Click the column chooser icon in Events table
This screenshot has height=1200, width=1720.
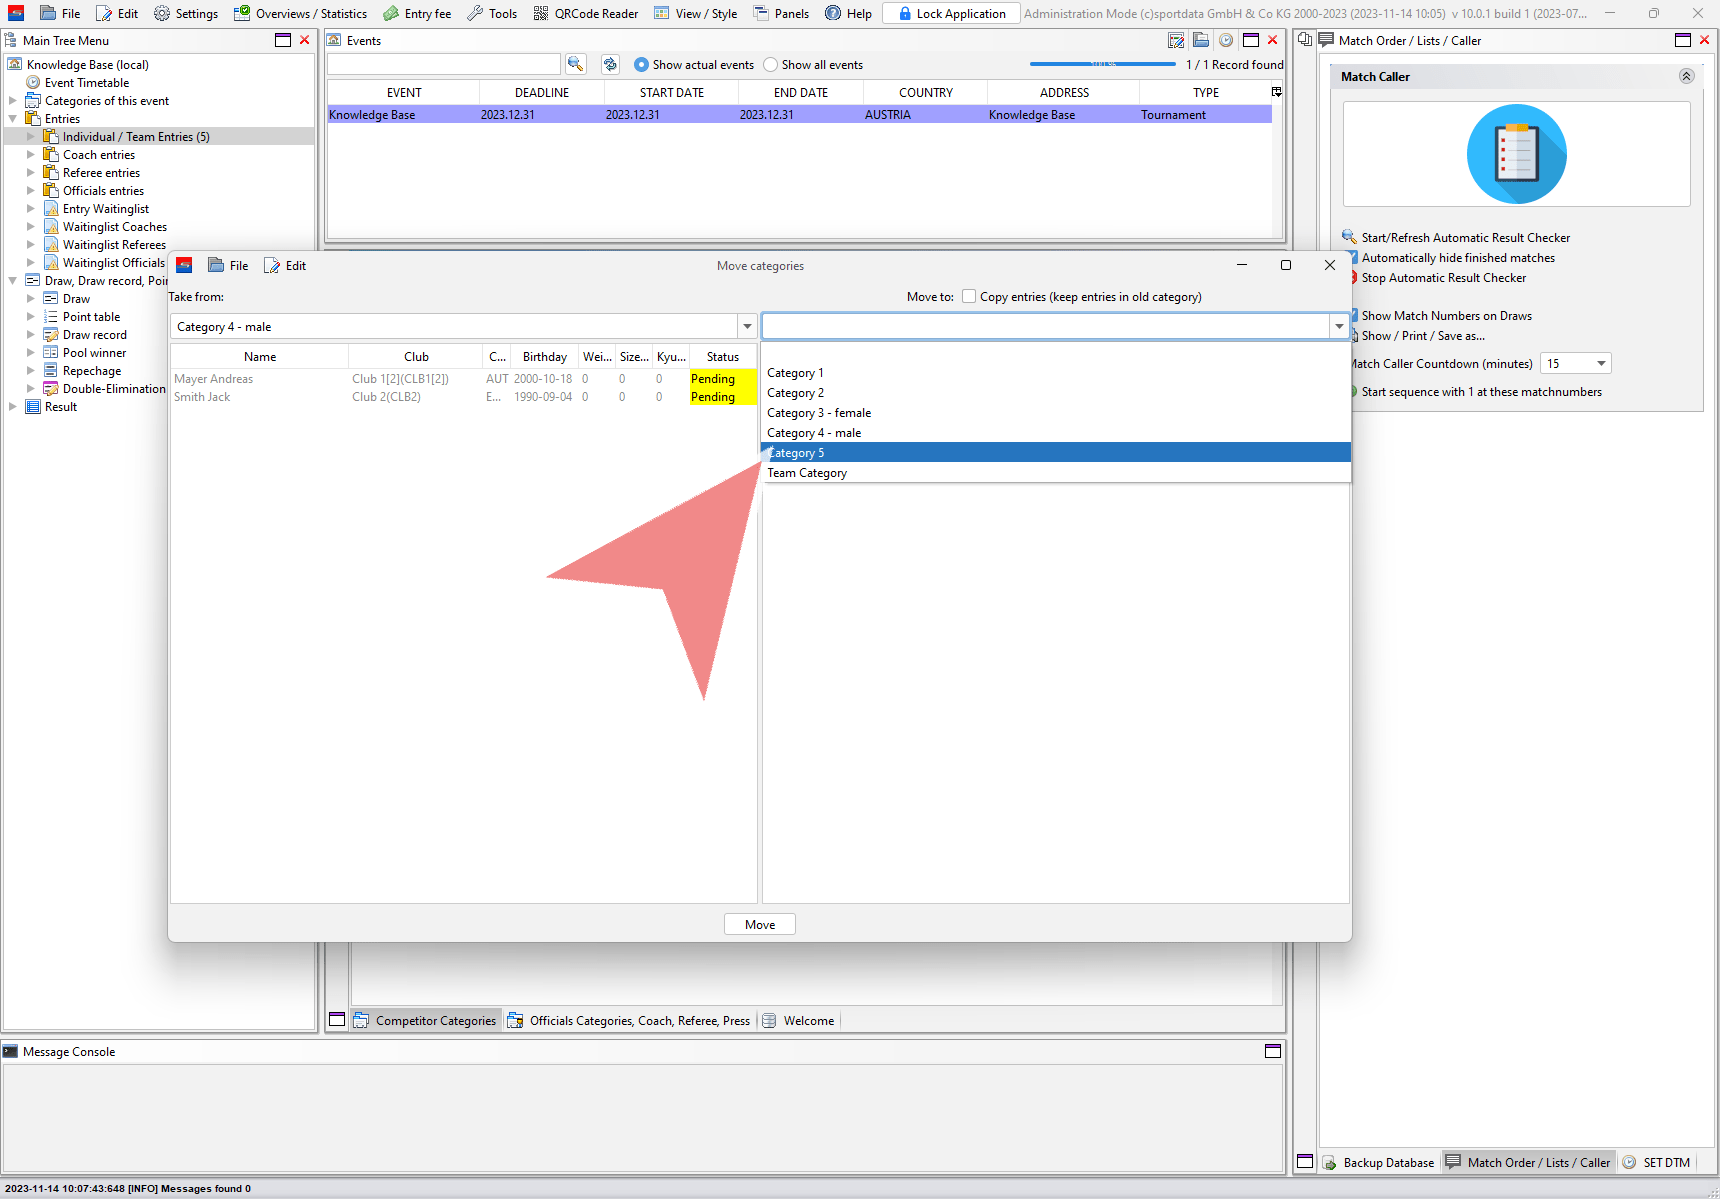(x=1276, y=92)
